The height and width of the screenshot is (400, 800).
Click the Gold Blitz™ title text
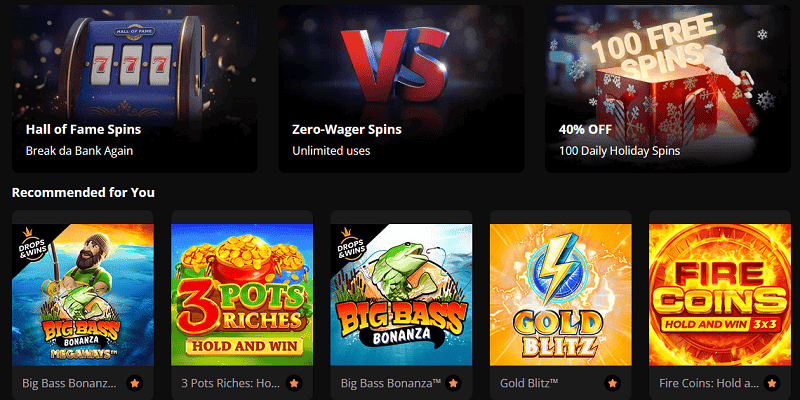pyautogui.click(x=529, y=383)
